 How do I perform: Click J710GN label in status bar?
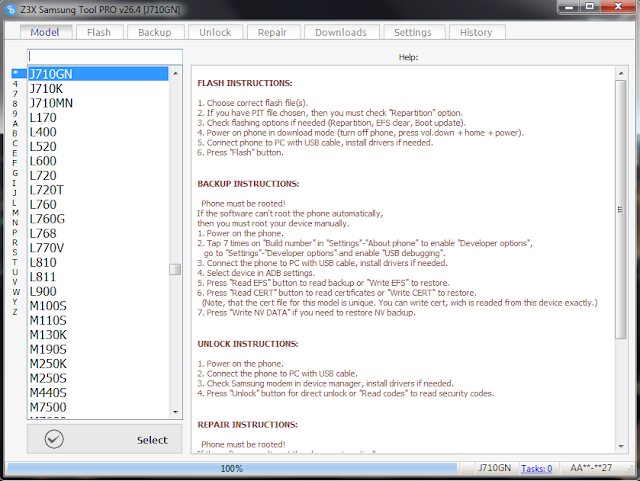click(x=495, y=468)
